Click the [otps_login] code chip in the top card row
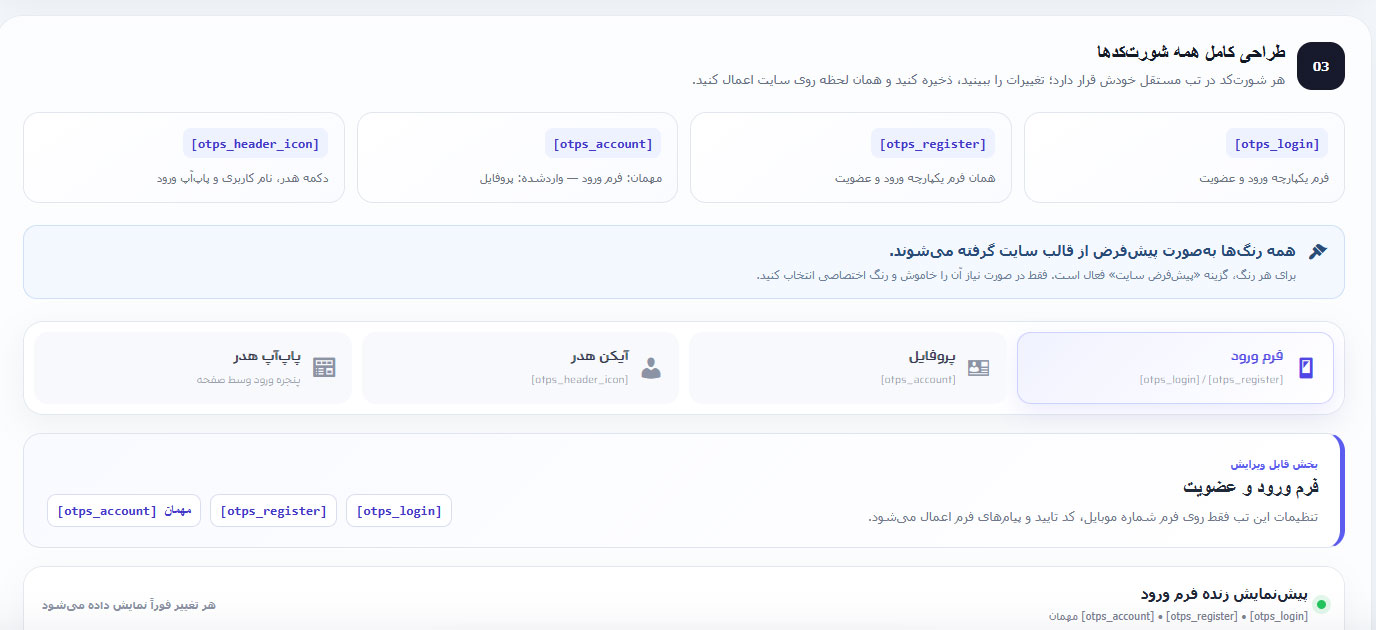The image size is (1376, 630). 1277,144
